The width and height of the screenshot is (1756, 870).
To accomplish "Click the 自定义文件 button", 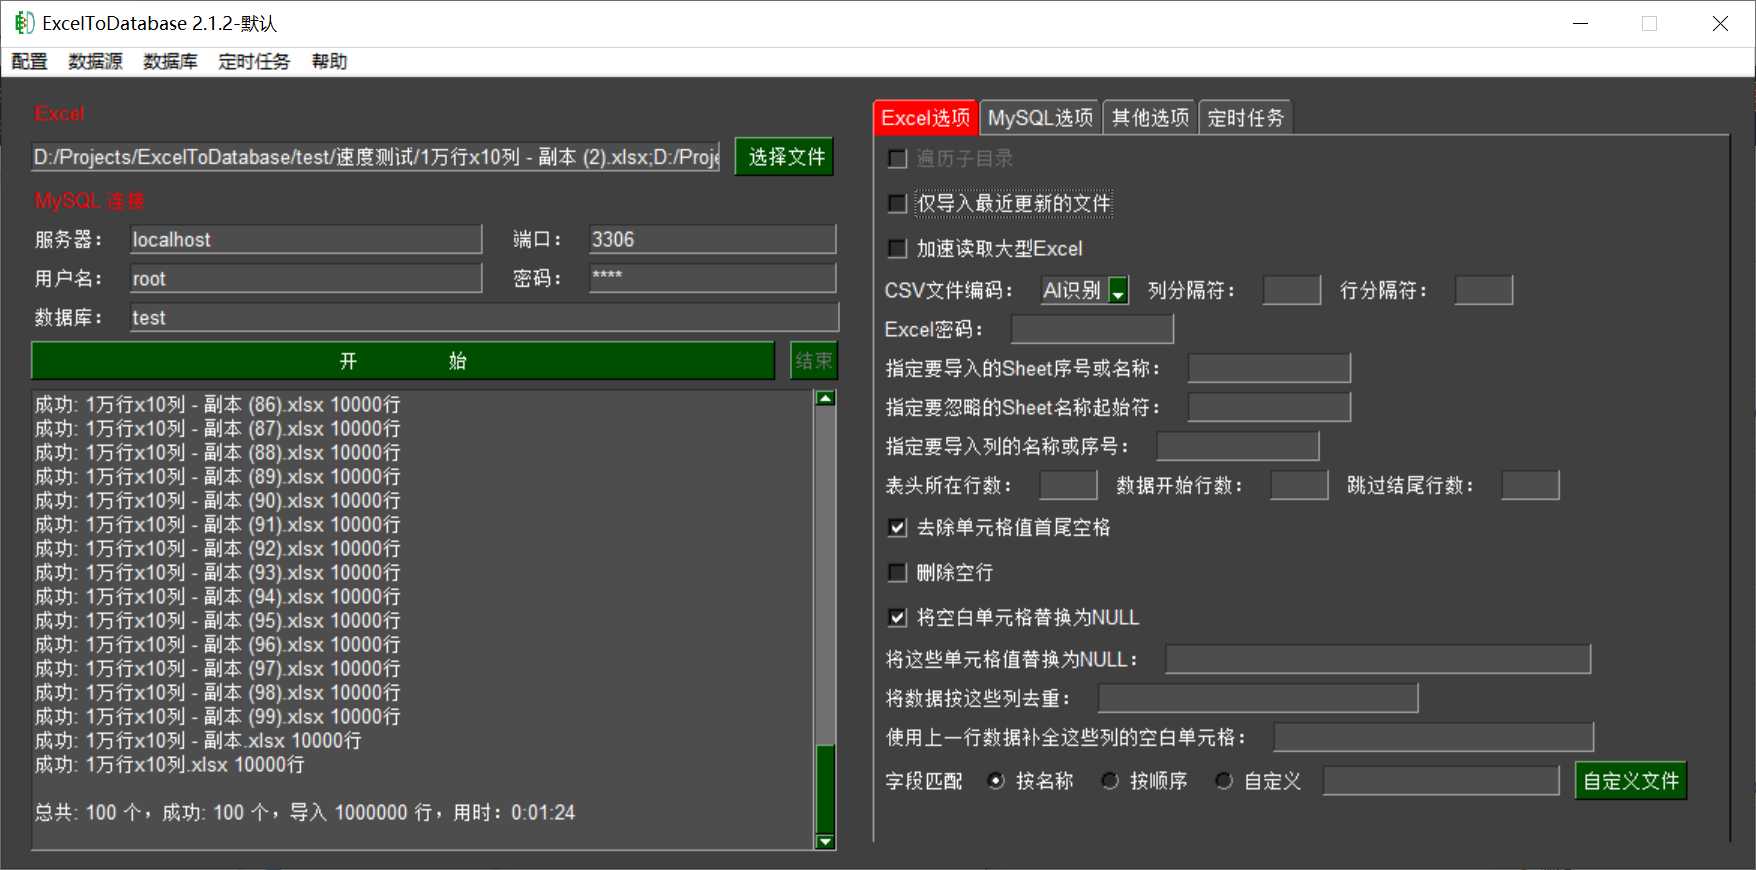I will click(1631, 781).
